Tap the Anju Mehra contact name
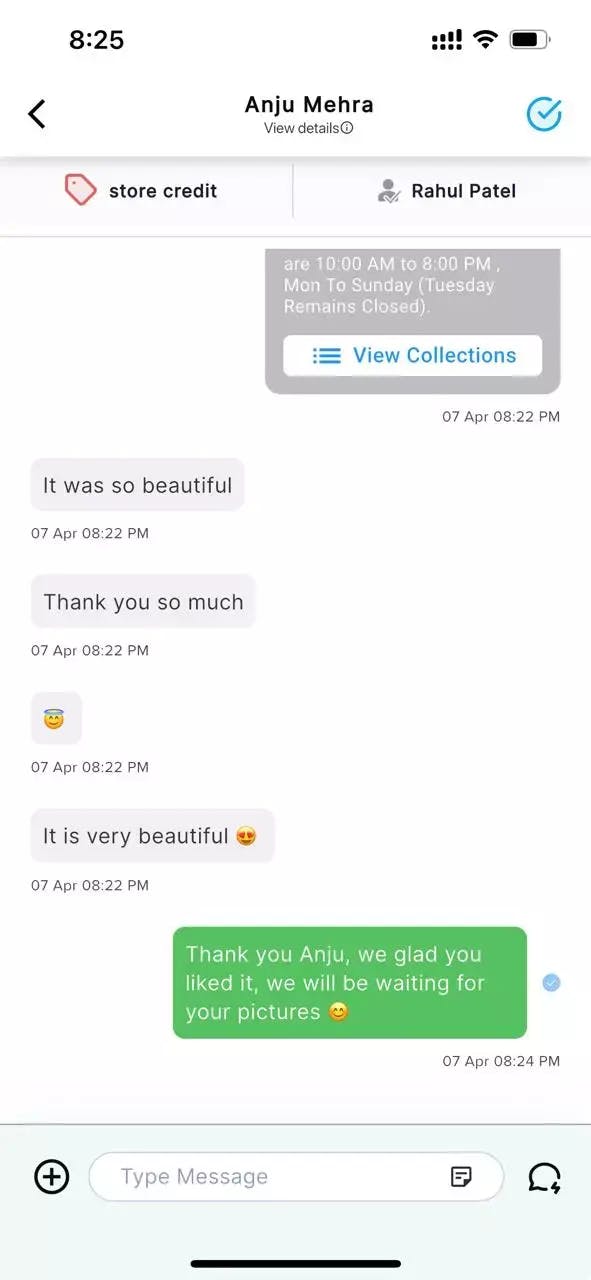591x1280 pixels. [309, 105]
